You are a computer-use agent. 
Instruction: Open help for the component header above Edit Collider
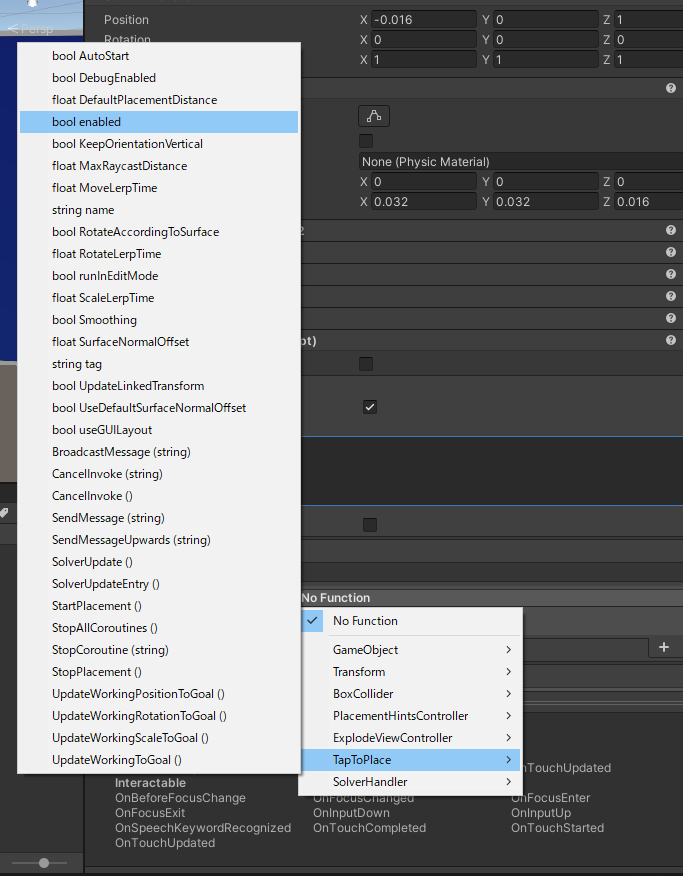[x=671, y=88]
